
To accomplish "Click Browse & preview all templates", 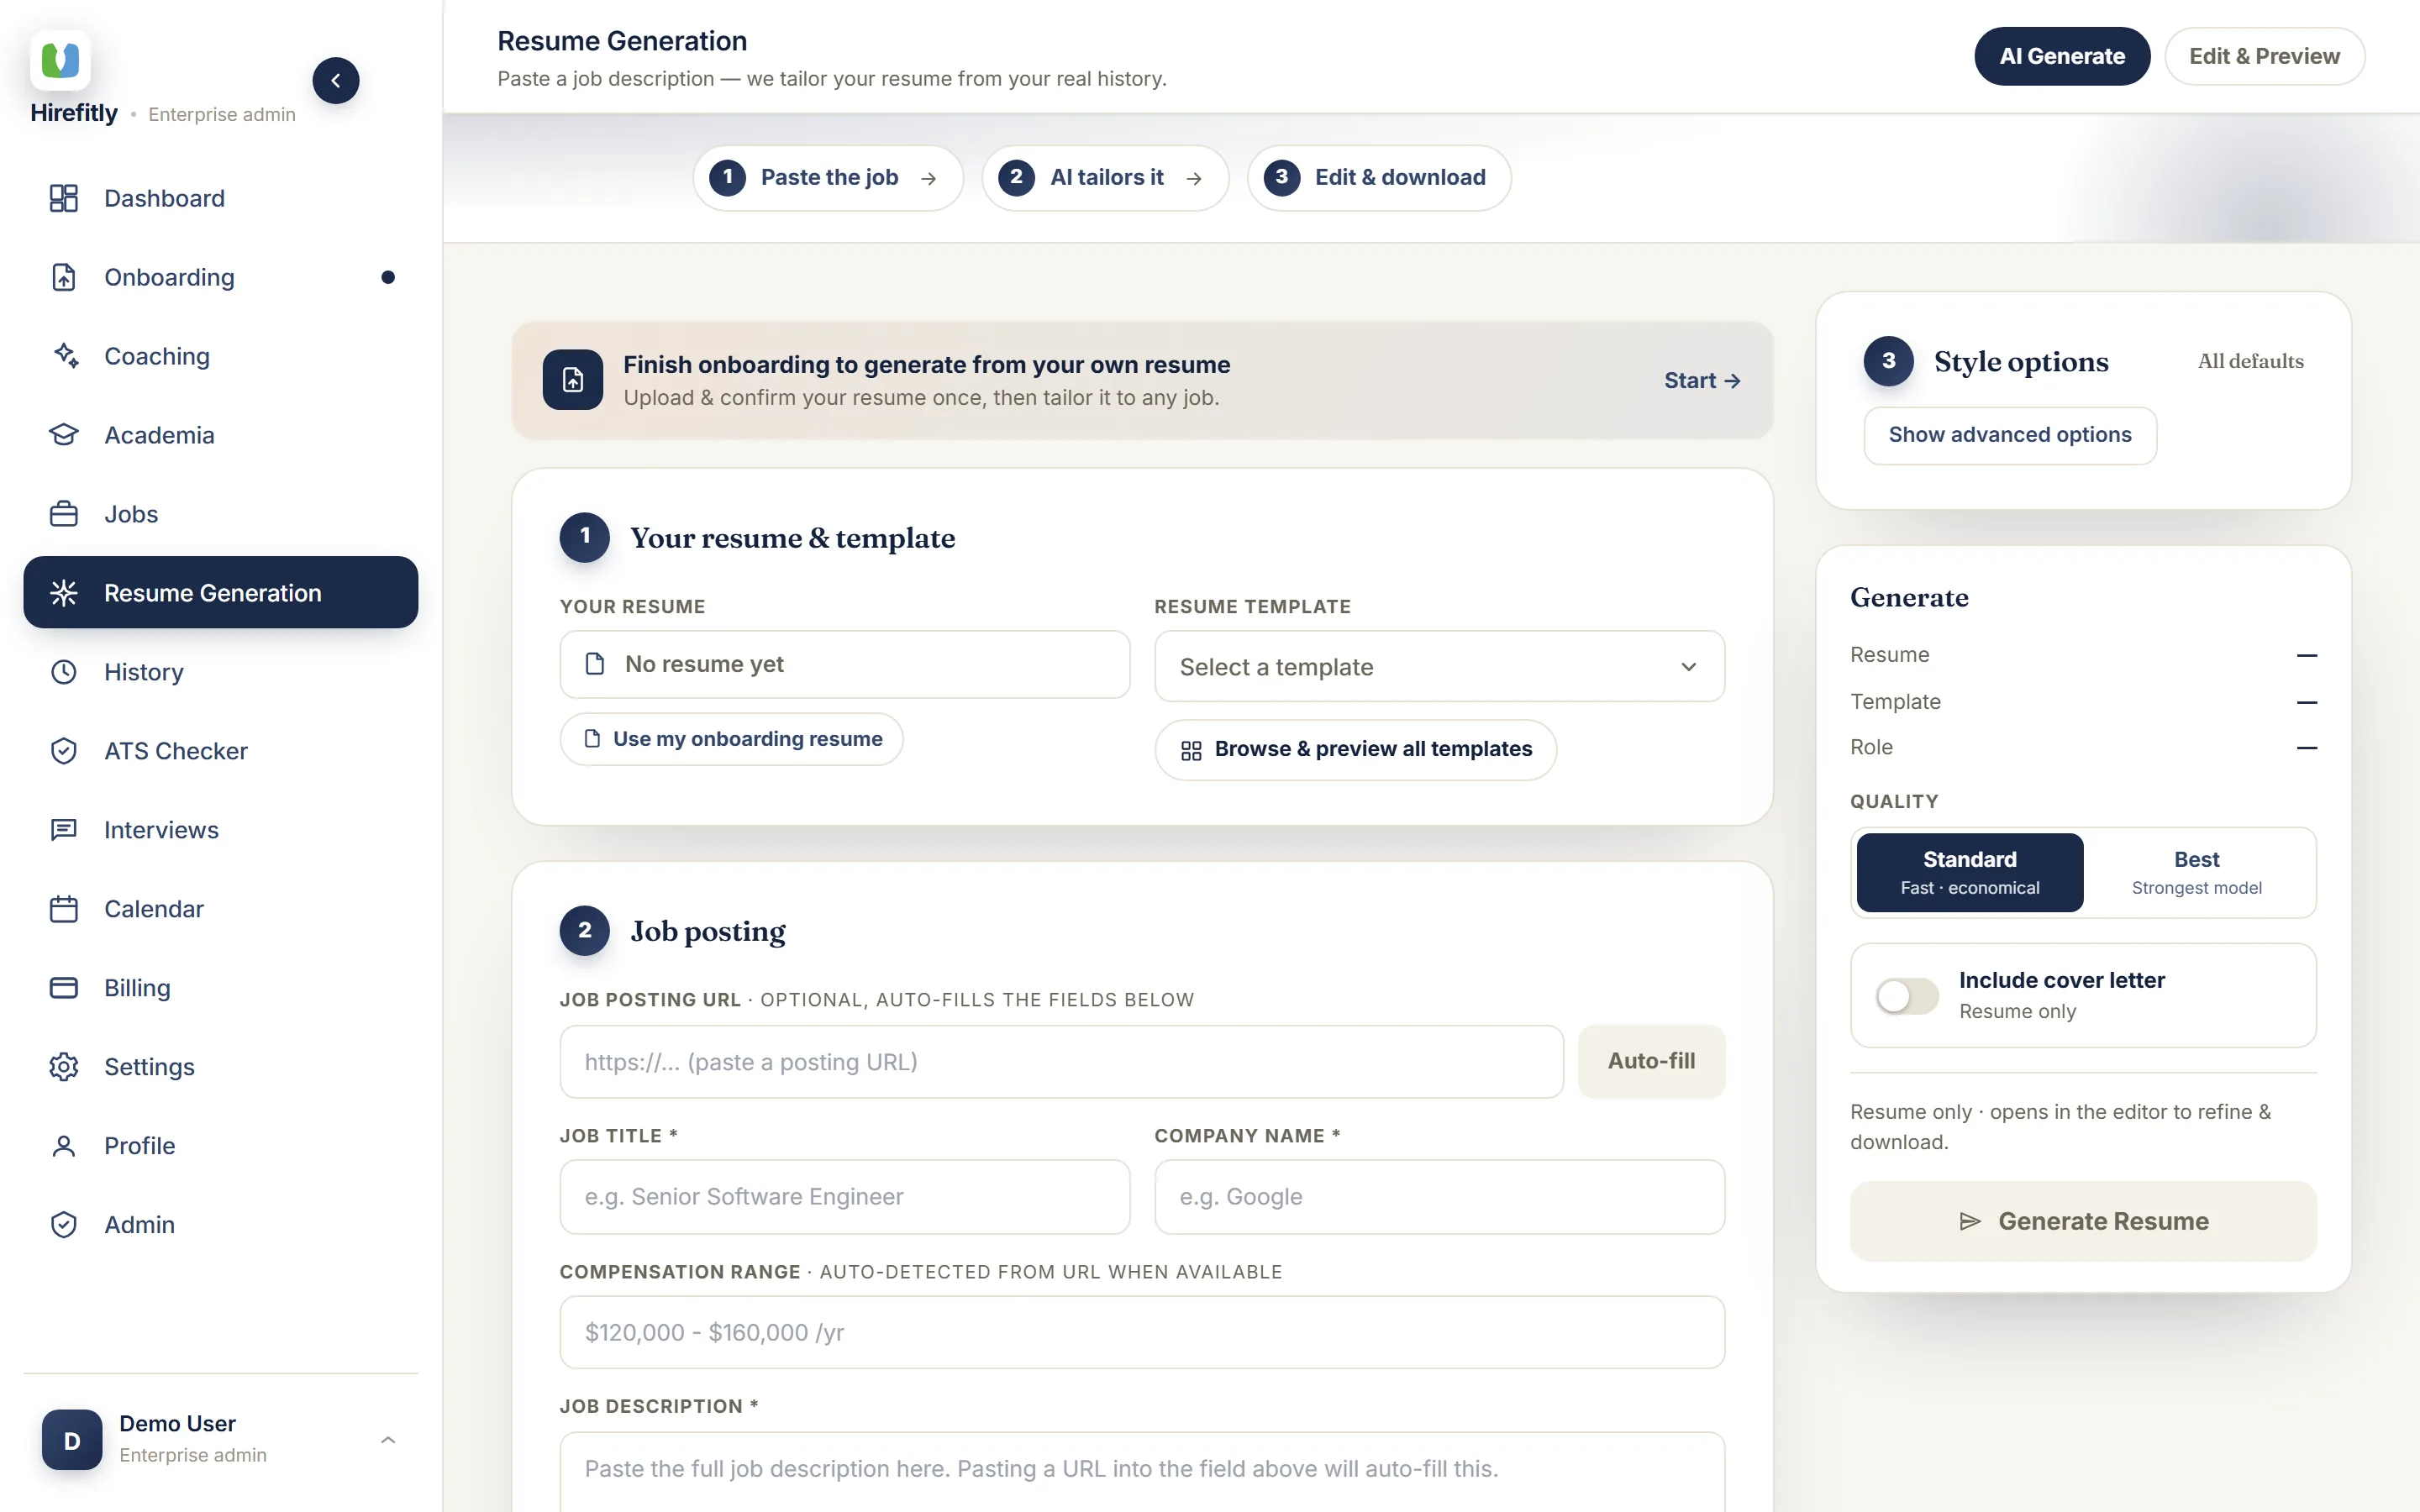I will [x=1356, y=750].
